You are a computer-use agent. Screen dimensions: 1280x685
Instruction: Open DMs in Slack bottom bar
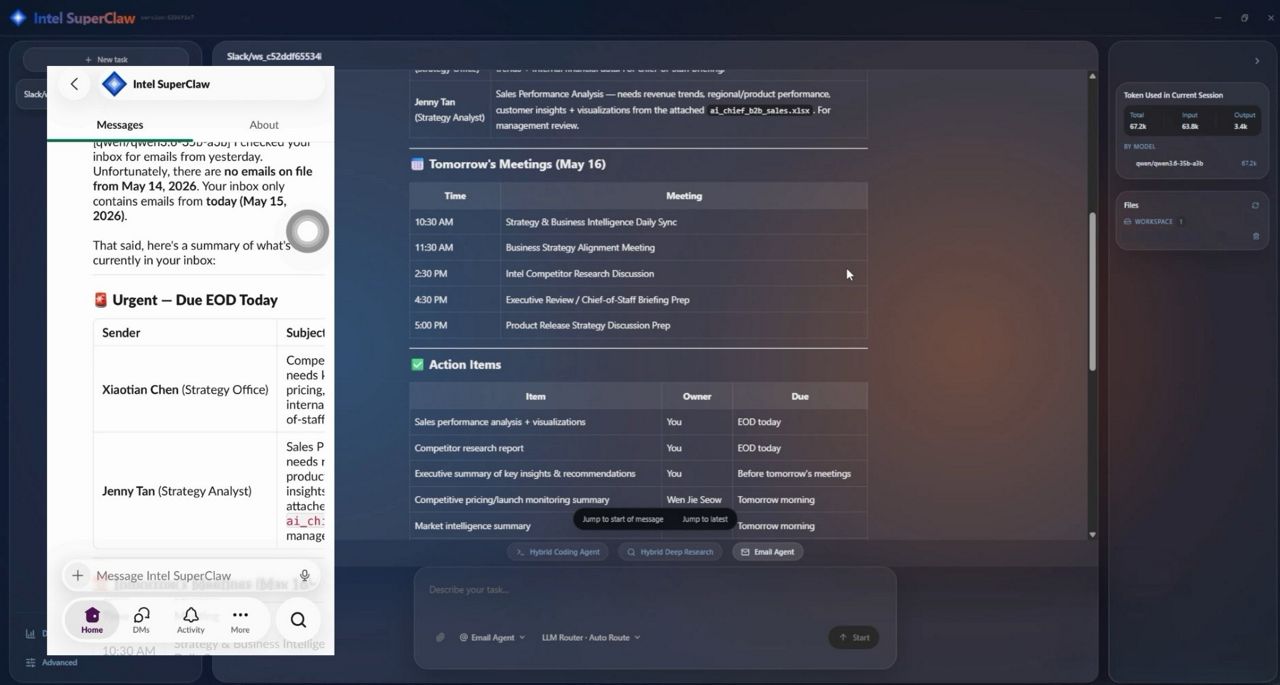(x=141, y=620)
